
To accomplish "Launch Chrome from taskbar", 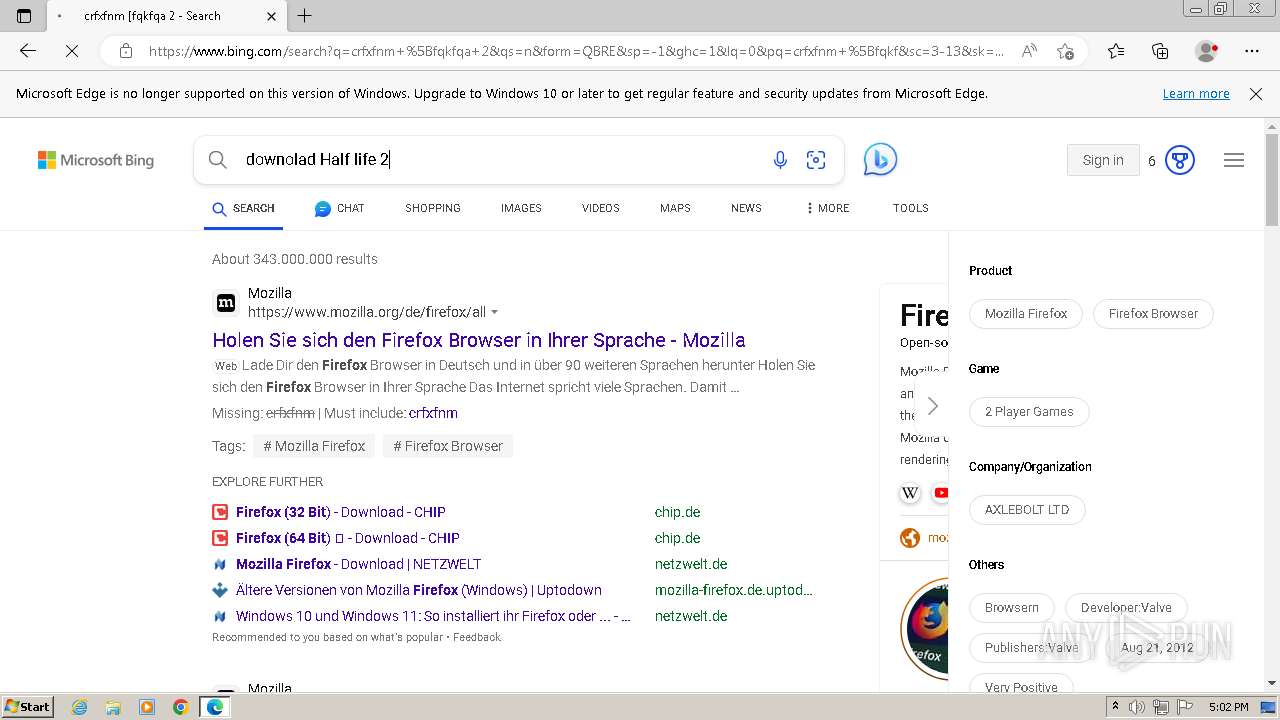I will click(180, 707).
